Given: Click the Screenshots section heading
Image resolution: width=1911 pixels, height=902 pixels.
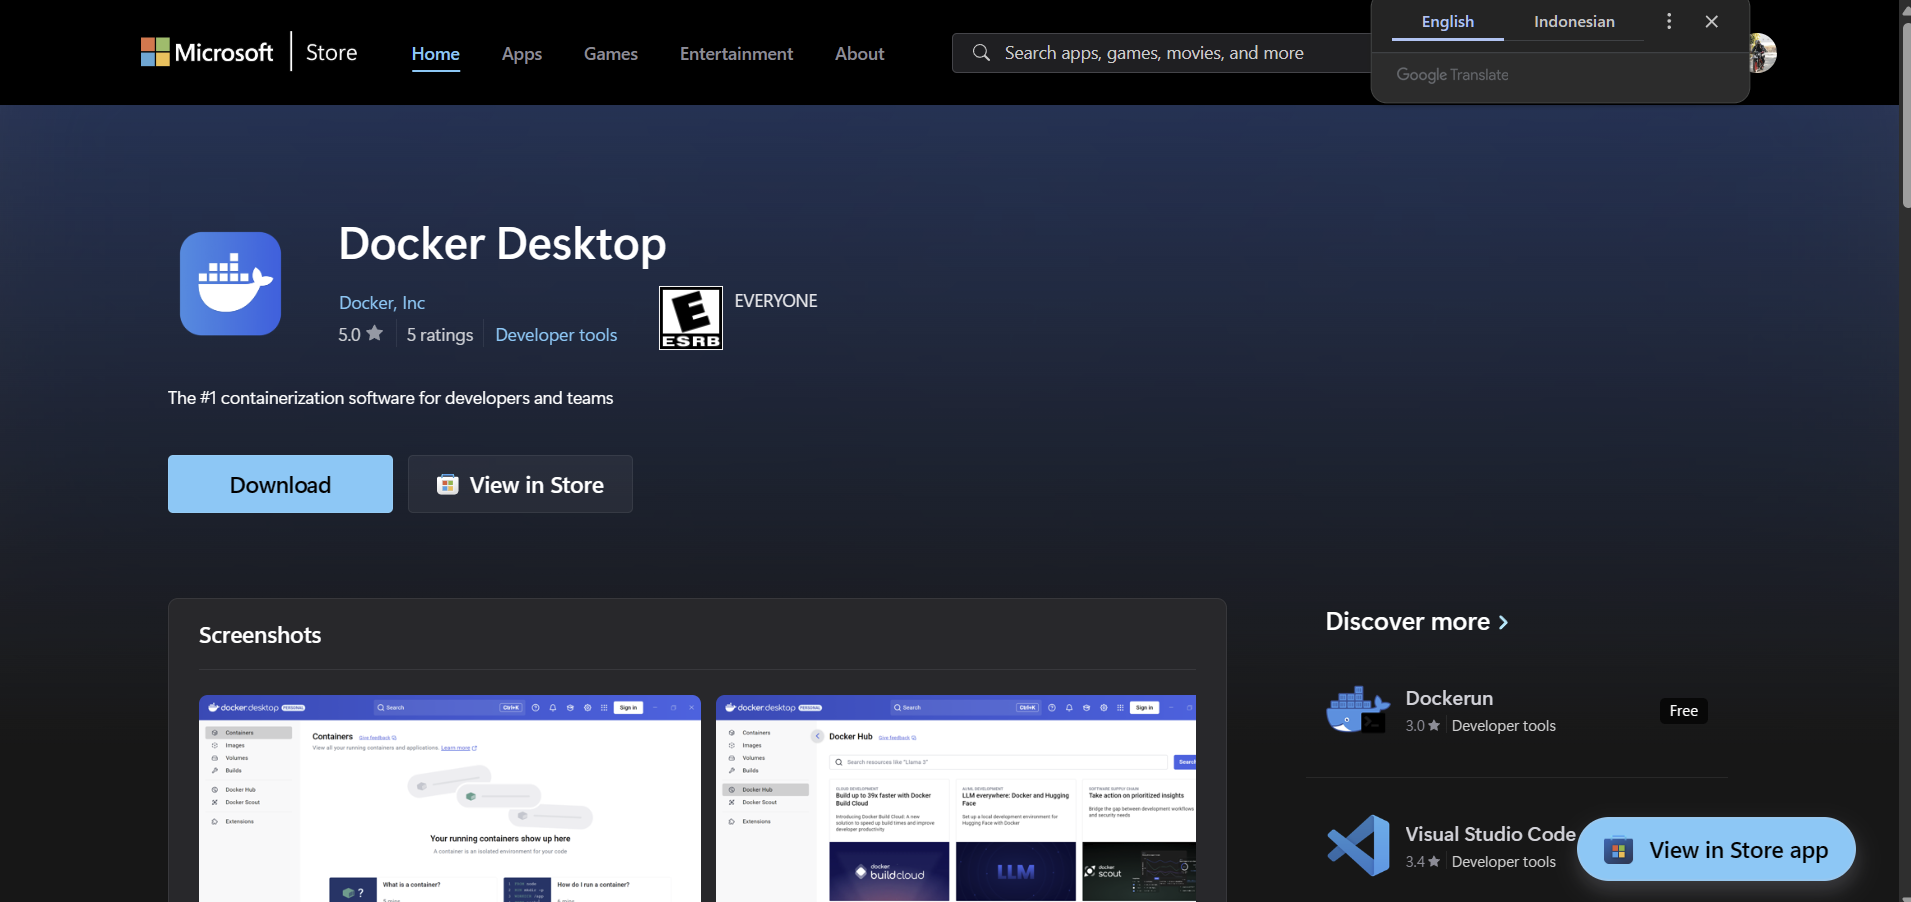Looking at the screenshot, I should point(260,635).
